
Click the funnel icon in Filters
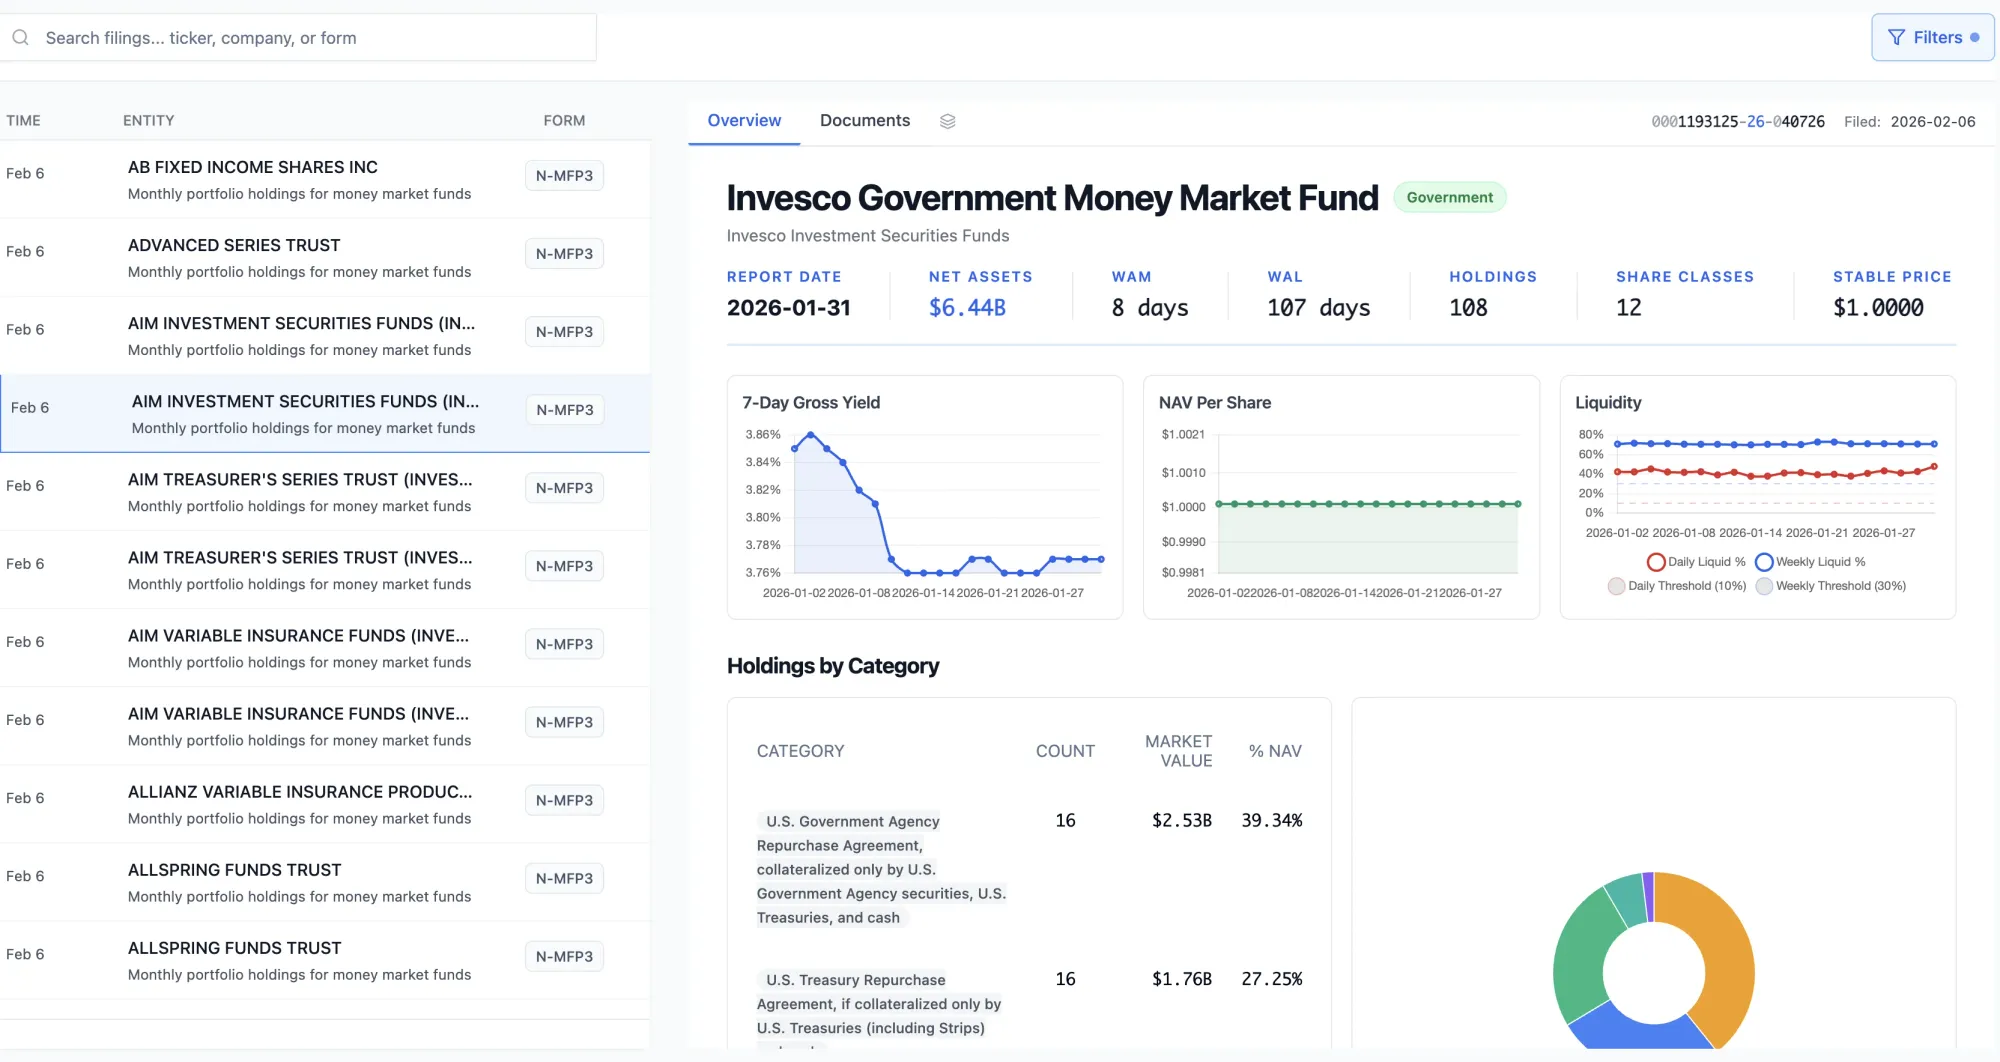pyautogui.click(x=1895, y=38)
